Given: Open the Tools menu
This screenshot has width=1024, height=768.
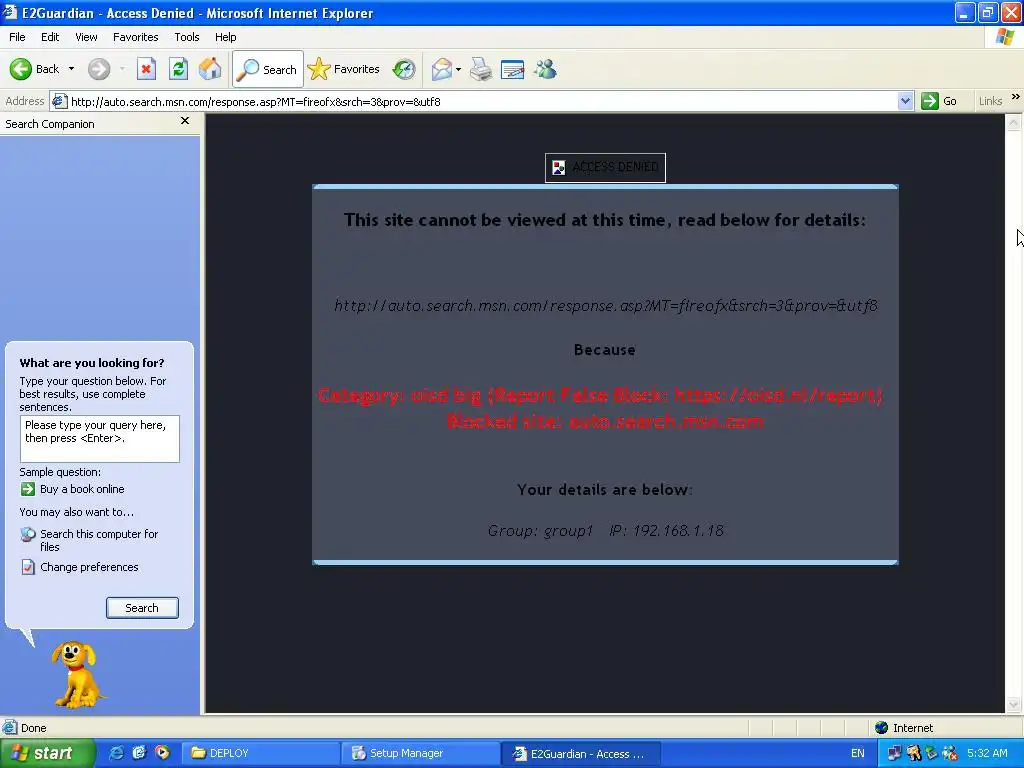Looking at the screenshot, I should [187, 37].
